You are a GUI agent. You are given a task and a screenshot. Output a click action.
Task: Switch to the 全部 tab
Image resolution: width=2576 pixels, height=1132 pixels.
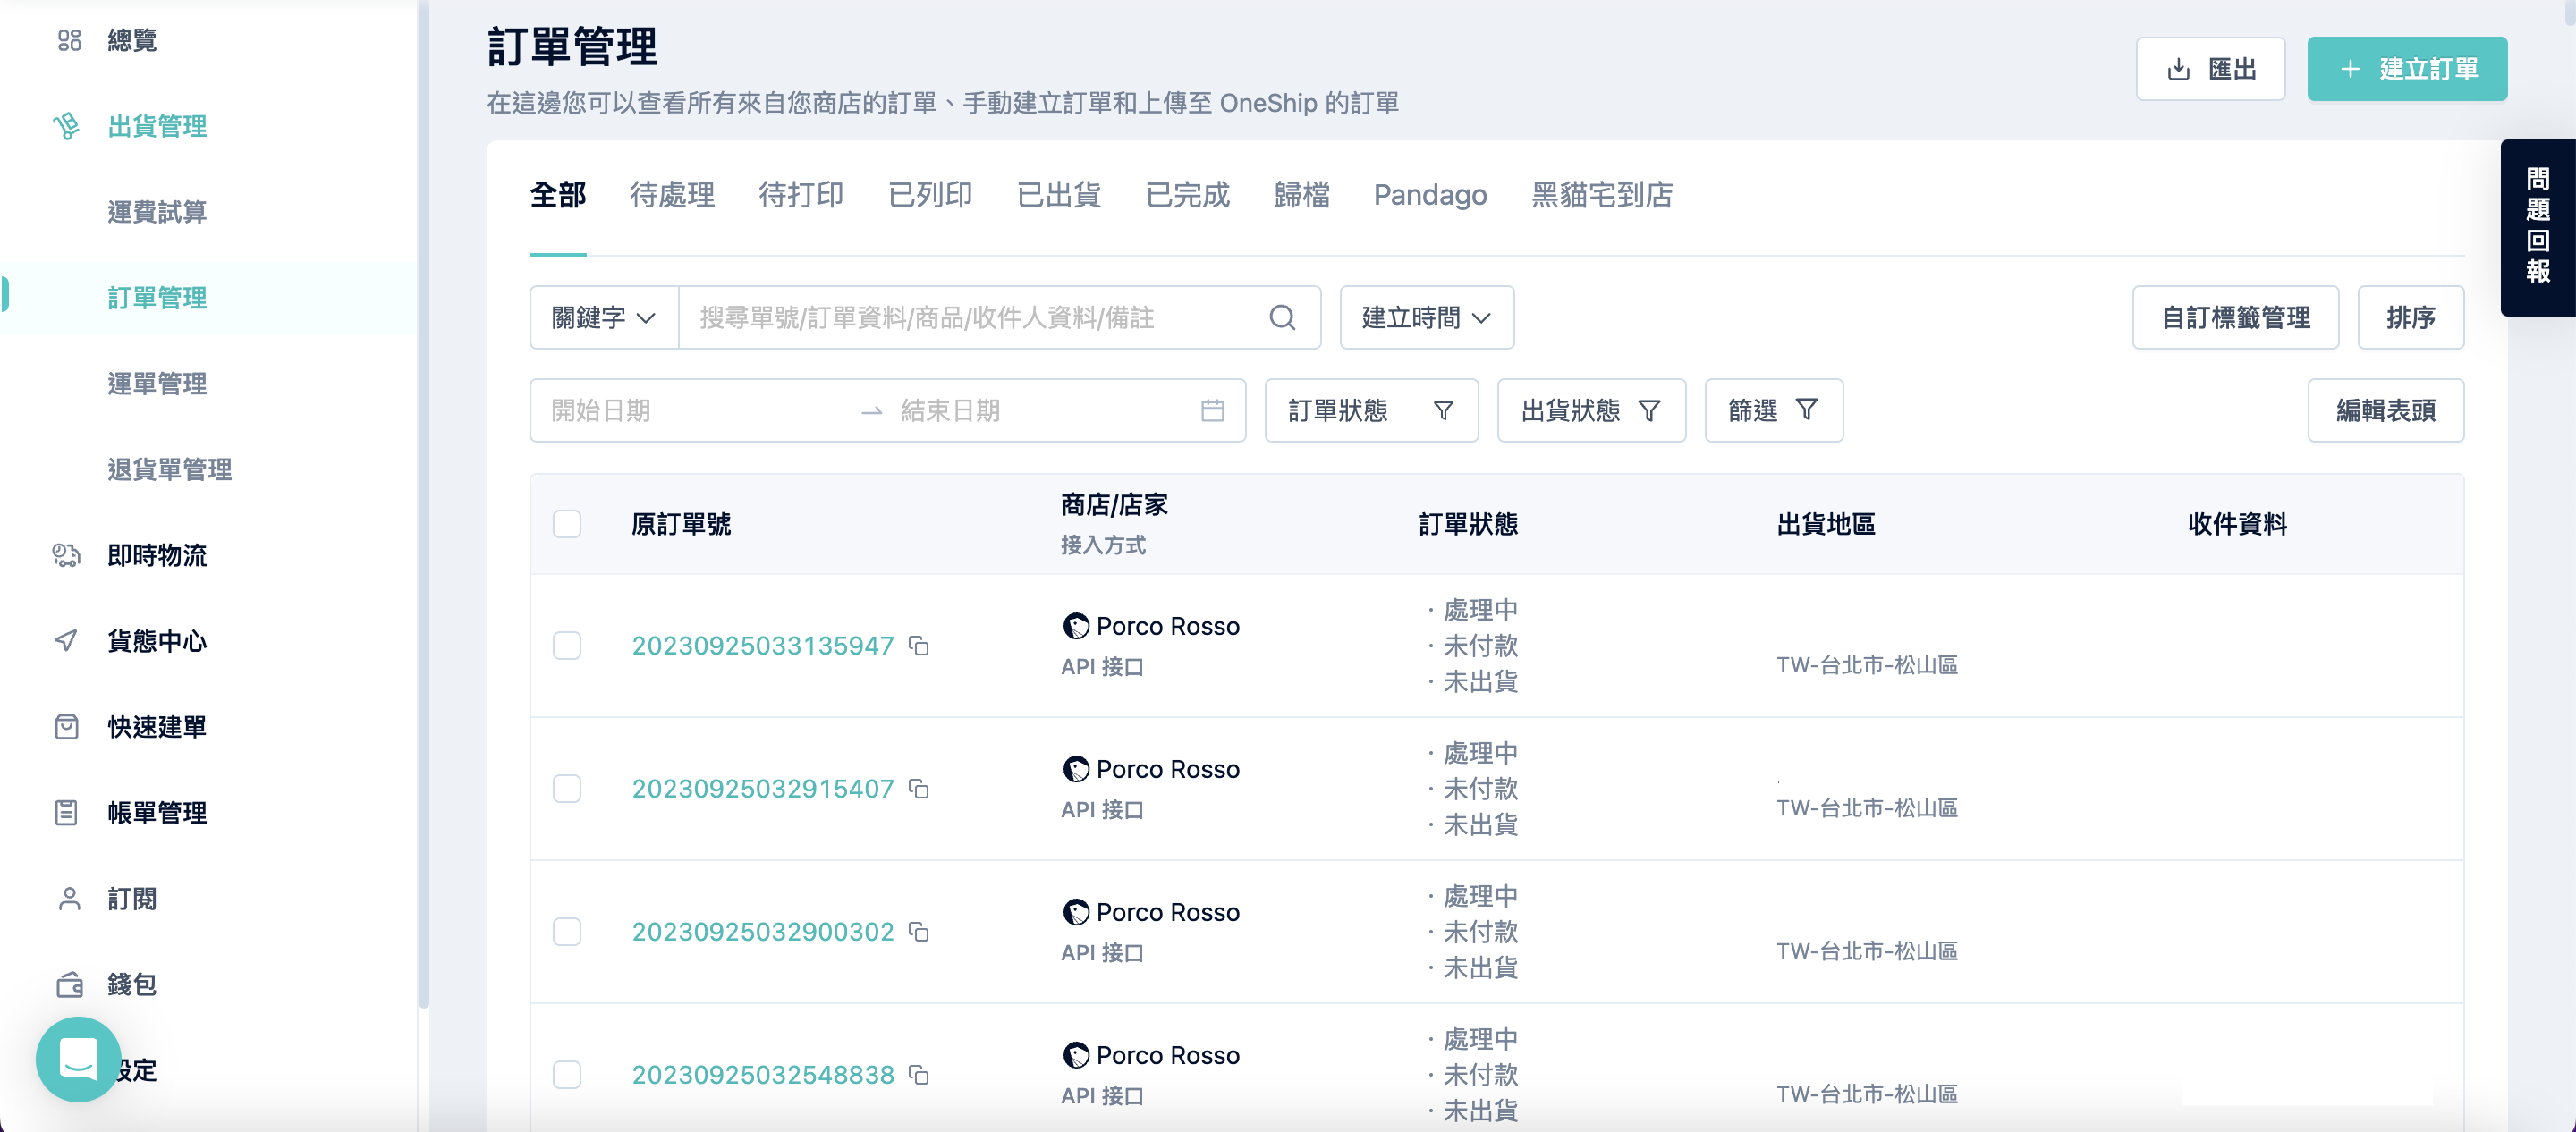pos(558,195)
